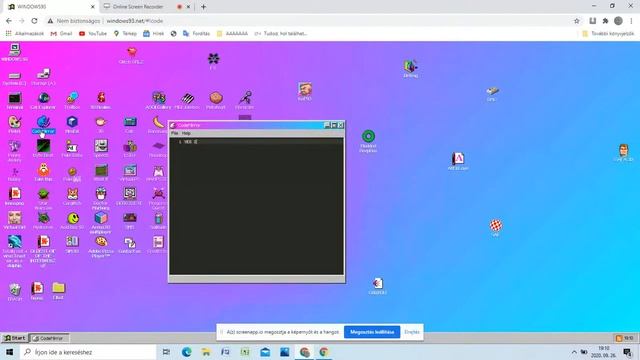
Task: Open the green ring desktop icon
Action: tap(368, 141)
